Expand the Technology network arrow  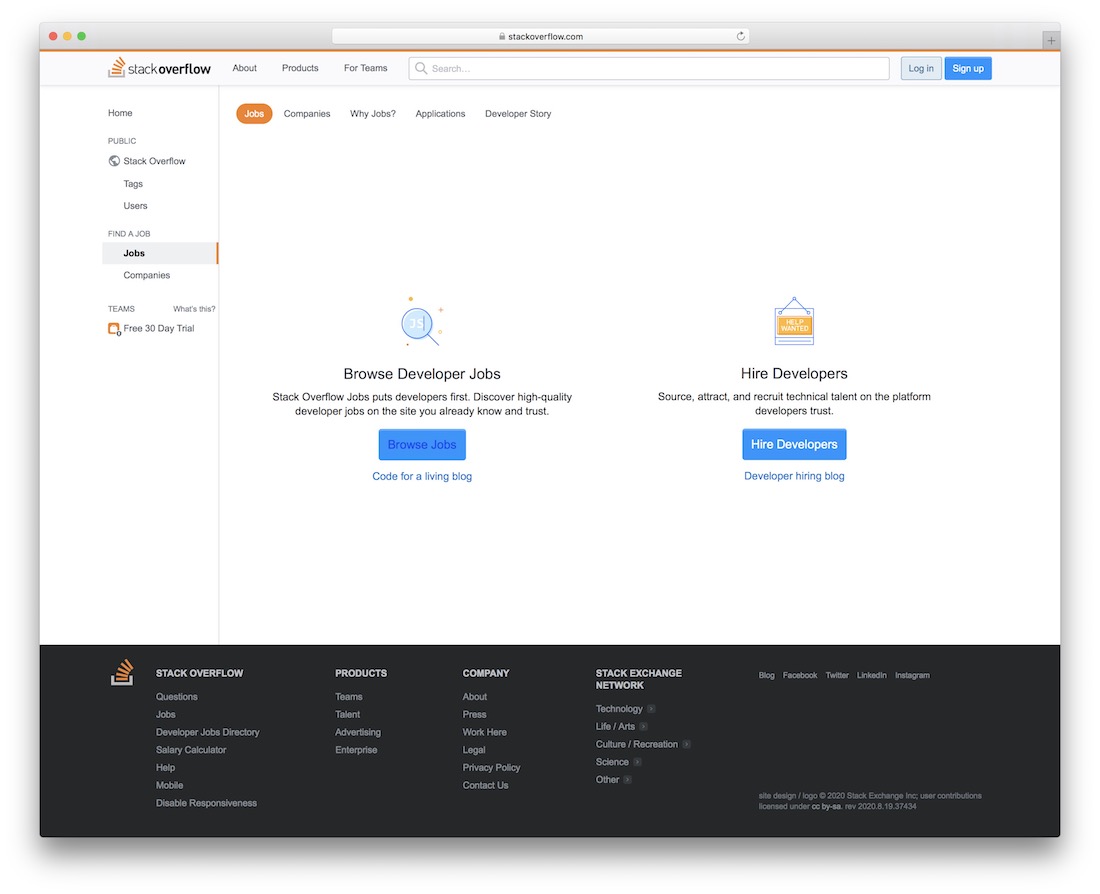click(651, 709)
